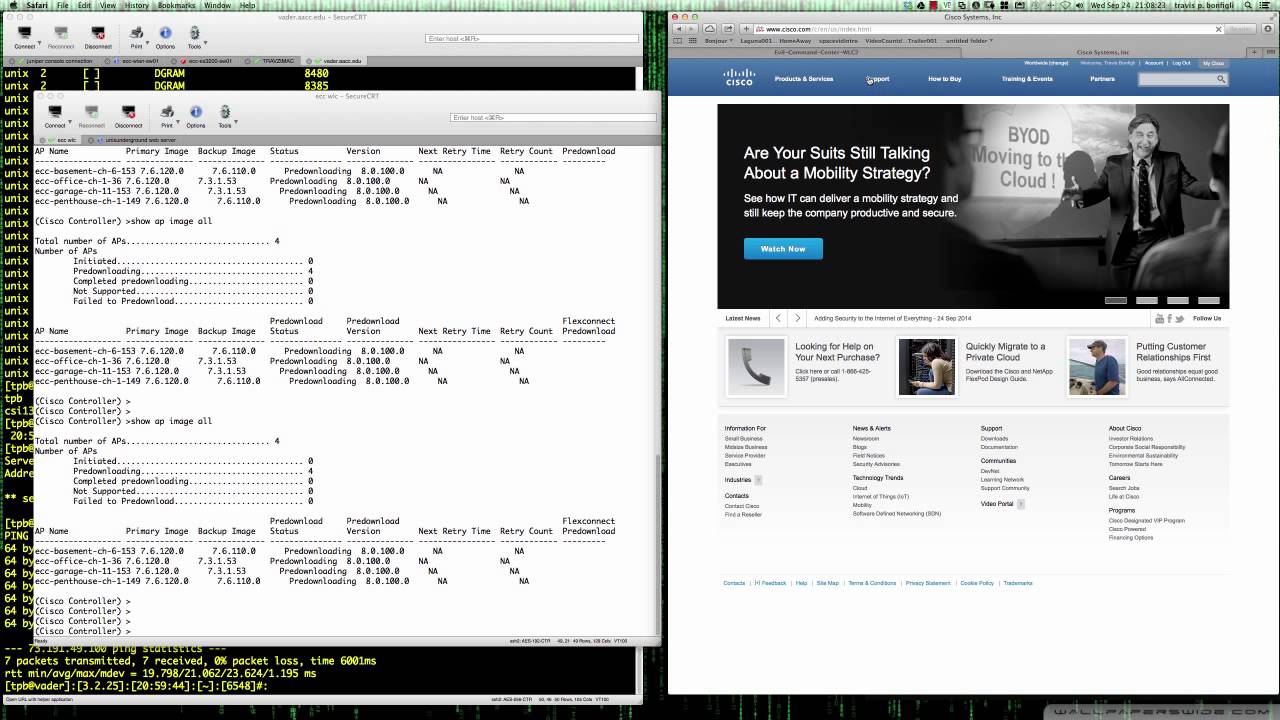Click My Cisco button
Image resolution: width=1280 pixels, height=720 pixels.
[x=1213, y=63]
